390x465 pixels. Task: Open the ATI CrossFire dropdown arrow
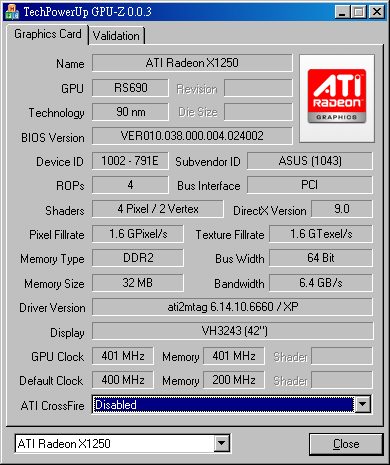(362, 404)
